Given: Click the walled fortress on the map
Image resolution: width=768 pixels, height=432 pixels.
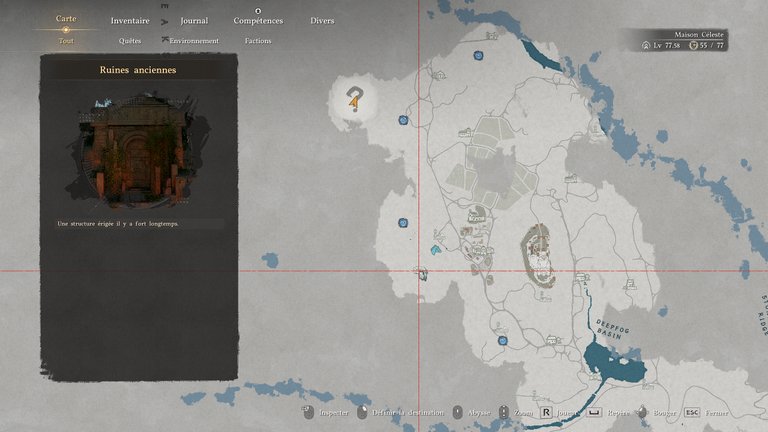Looking at the screenshot, I should [541, 256].
